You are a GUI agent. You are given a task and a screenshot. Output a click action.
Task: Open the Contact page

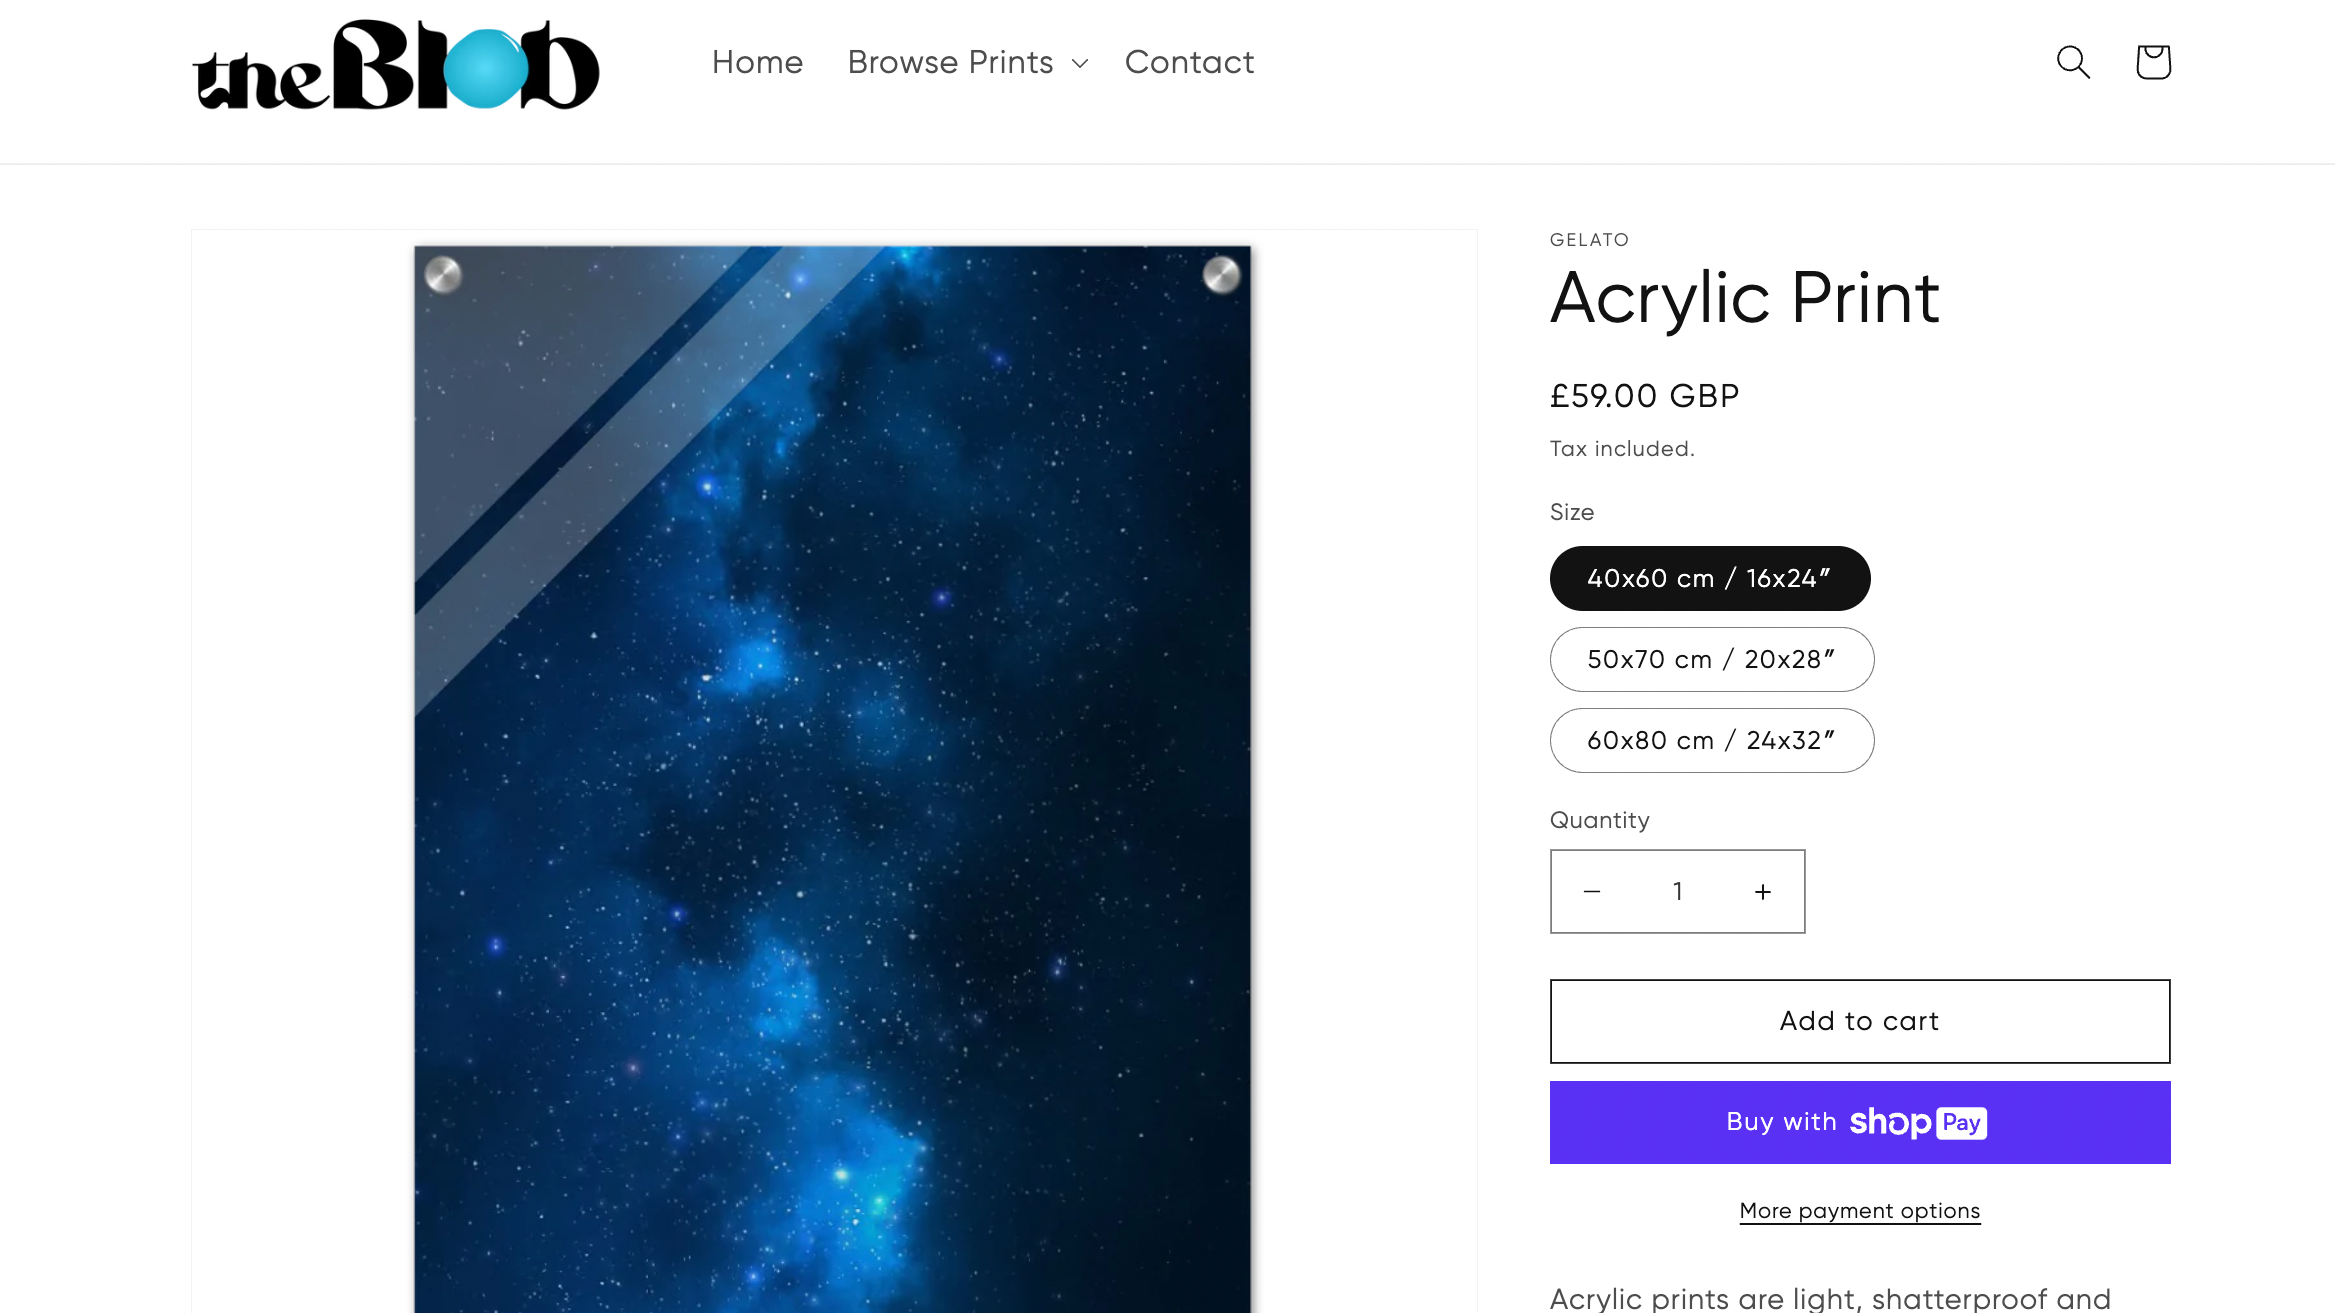pyautogui.click(x=1189, y=62)
